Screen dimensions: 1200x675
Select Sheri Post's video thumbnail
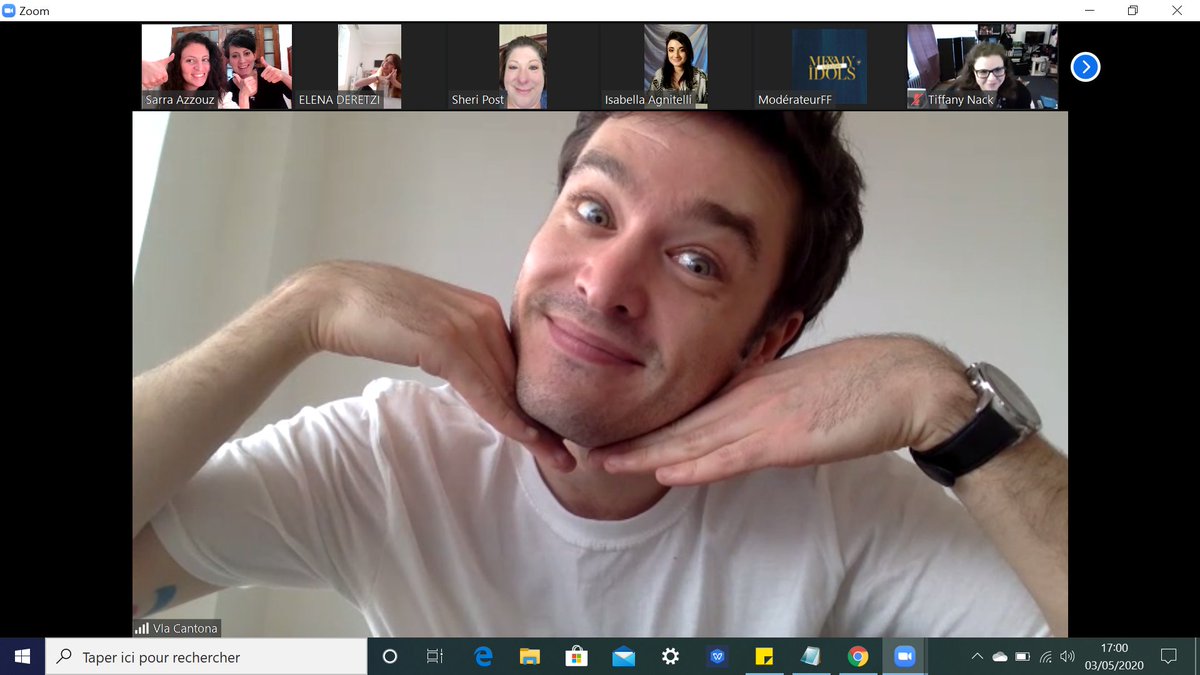pyautogui.click(x=523, y=66)
